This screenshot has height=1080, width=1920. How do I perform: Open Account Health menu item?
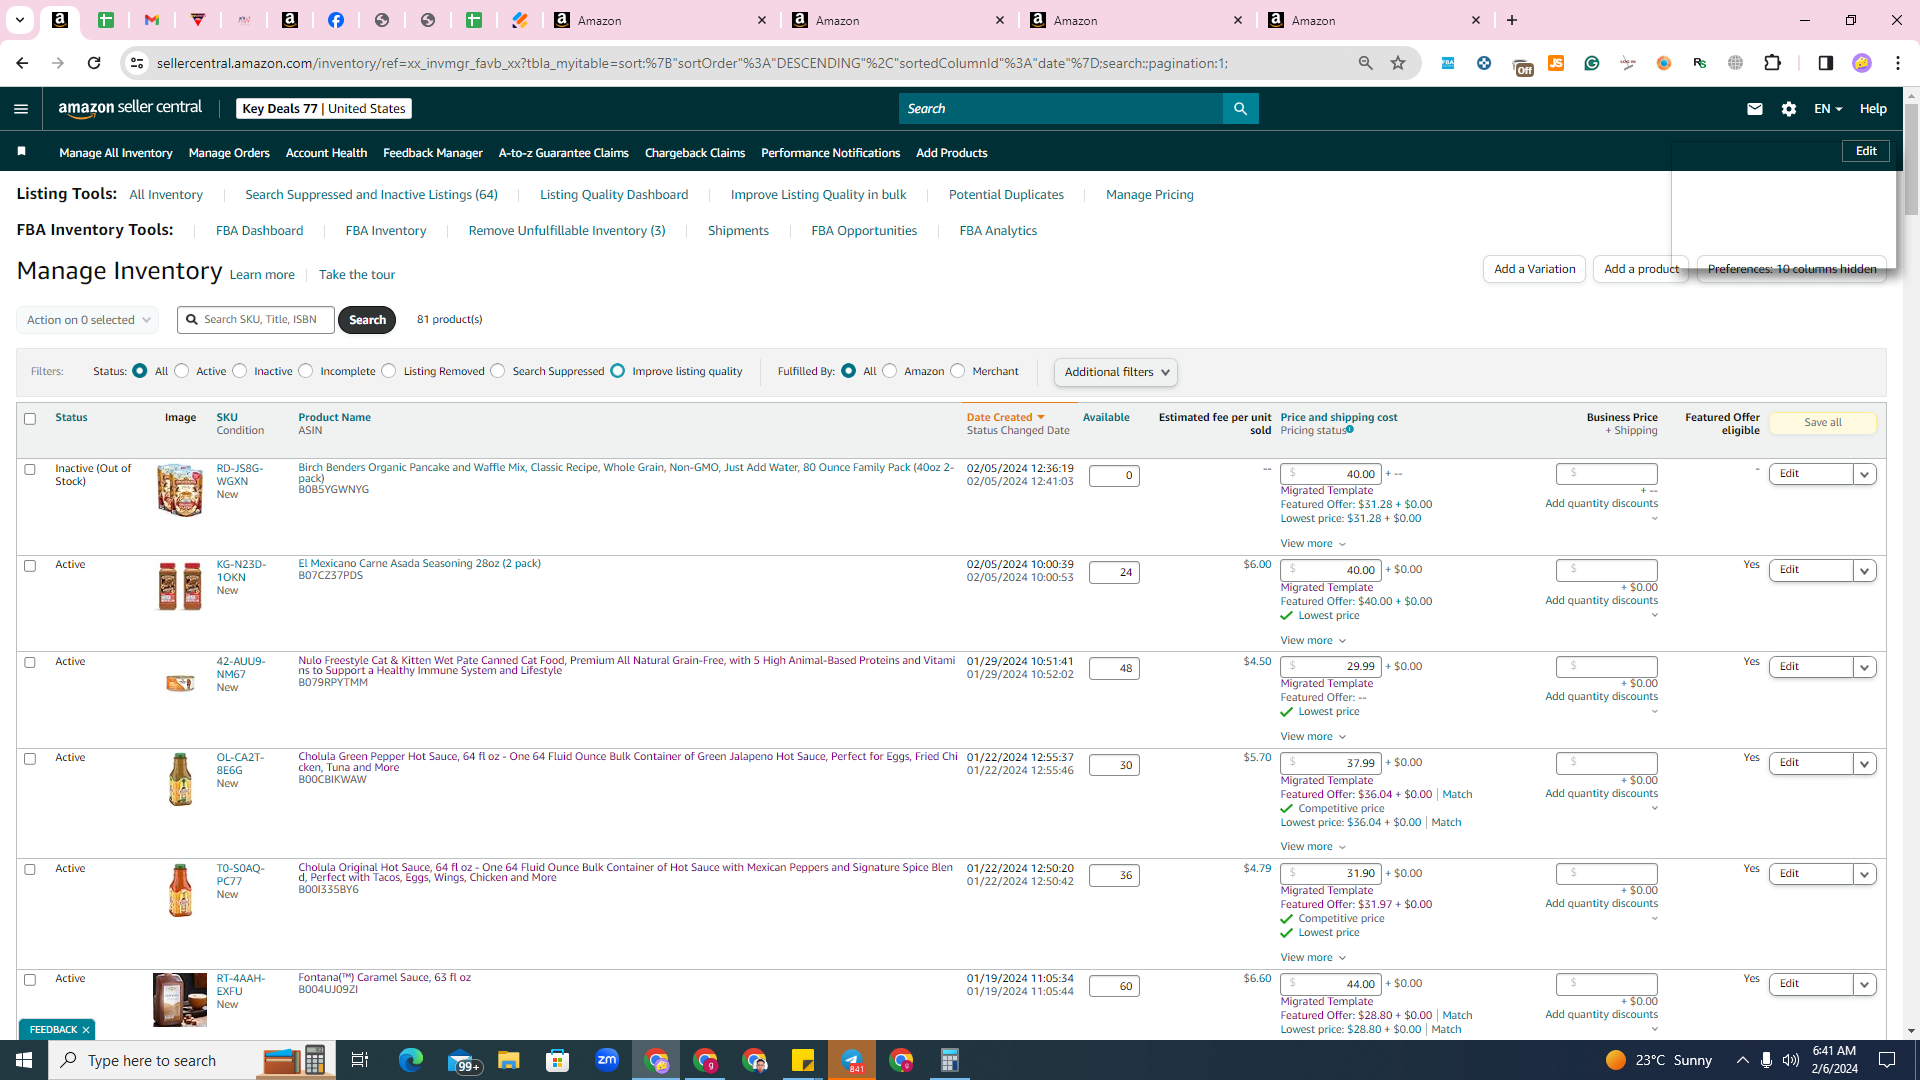[x=326, y=153]
